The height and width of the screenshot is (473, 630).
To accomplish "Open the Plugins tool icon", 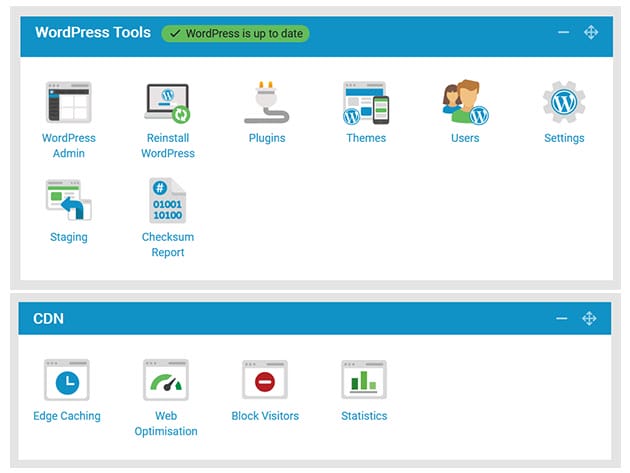I will pyautogui.click(x=266, y=103).
